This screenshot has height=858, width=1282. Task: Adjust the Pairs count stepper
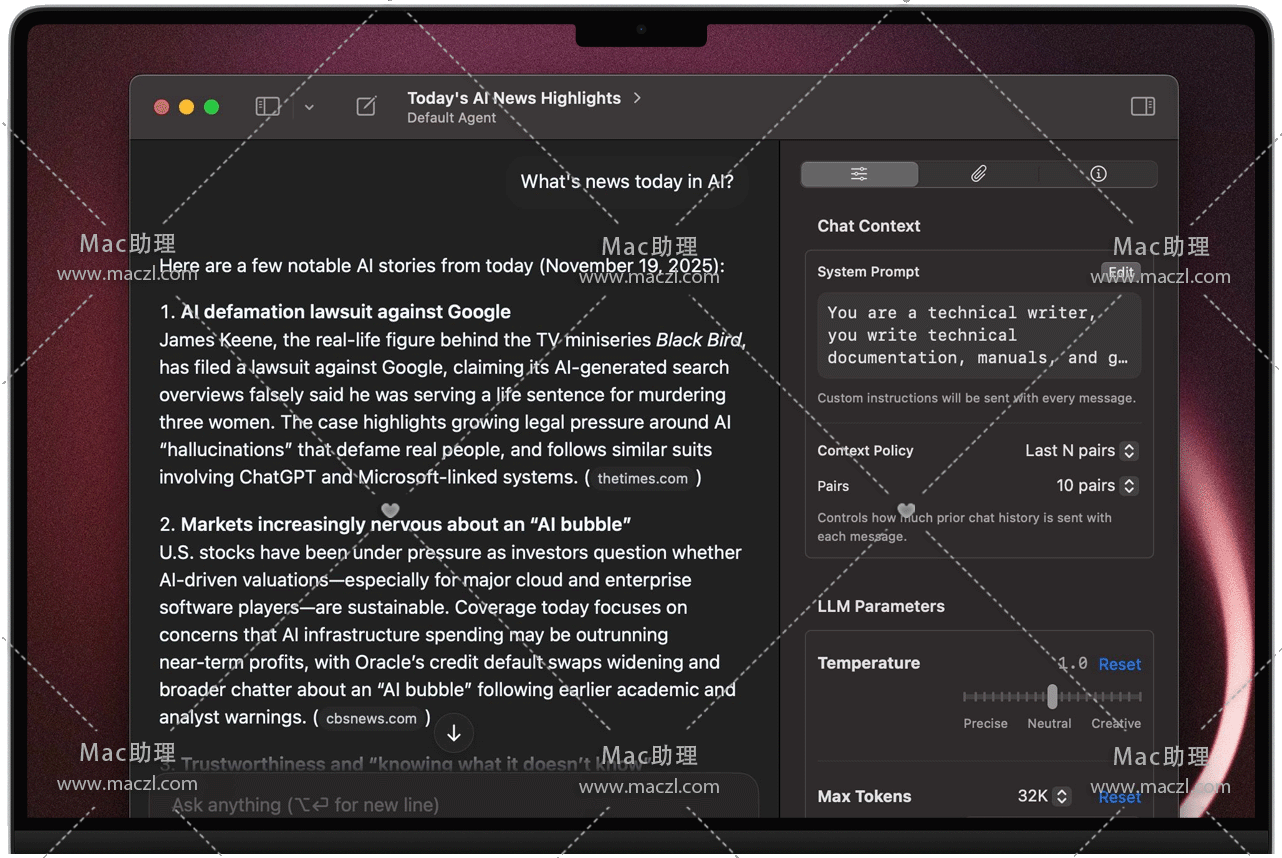[x=1129, y=486]
